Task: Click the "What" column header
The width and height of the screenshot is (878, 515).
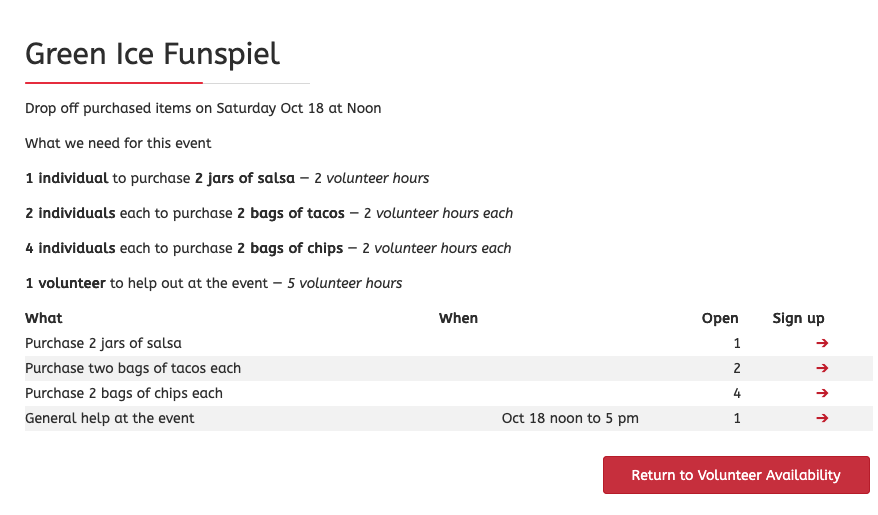Action: (x=44, y=318)
